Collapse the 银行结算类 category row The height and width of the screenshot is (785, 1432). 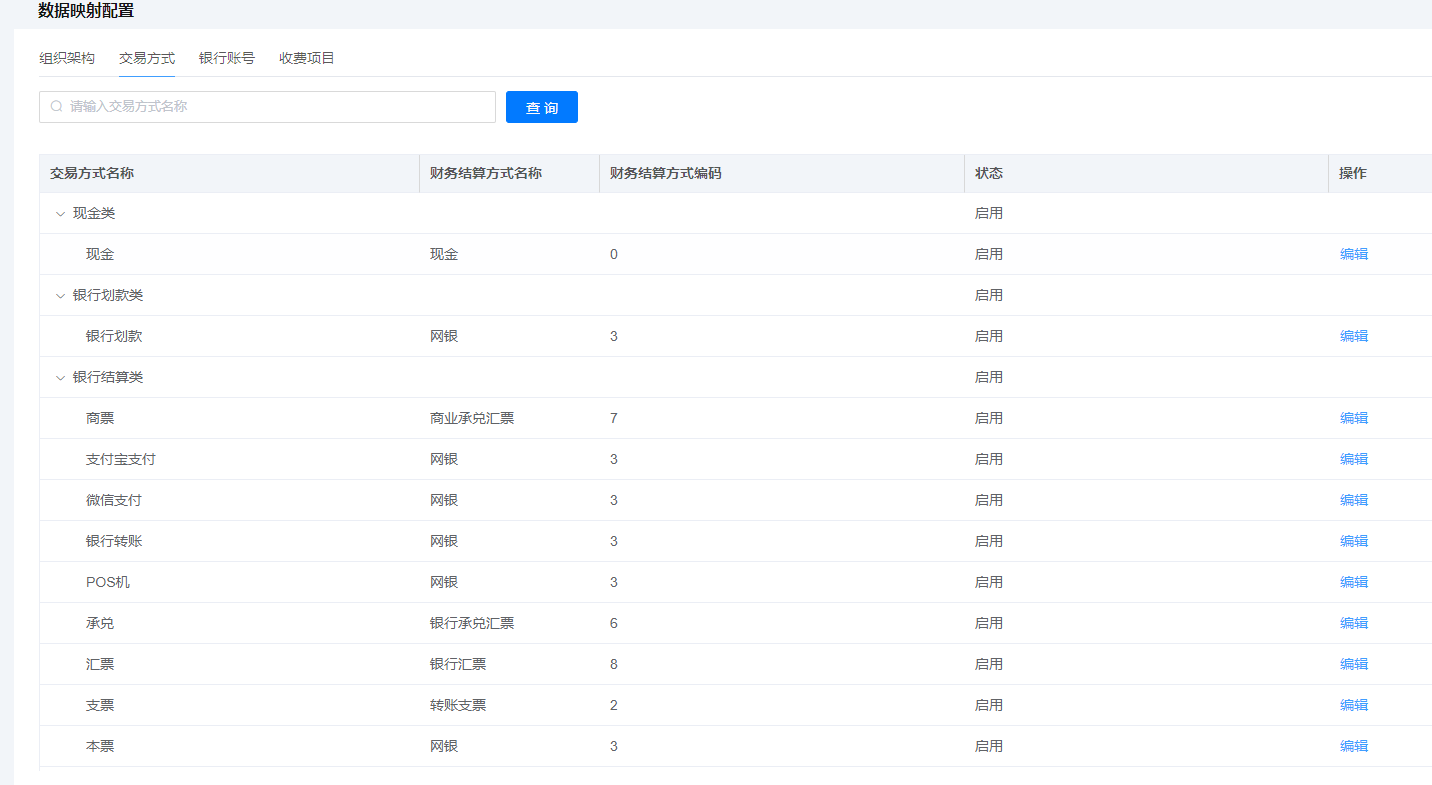pos(60,378)
